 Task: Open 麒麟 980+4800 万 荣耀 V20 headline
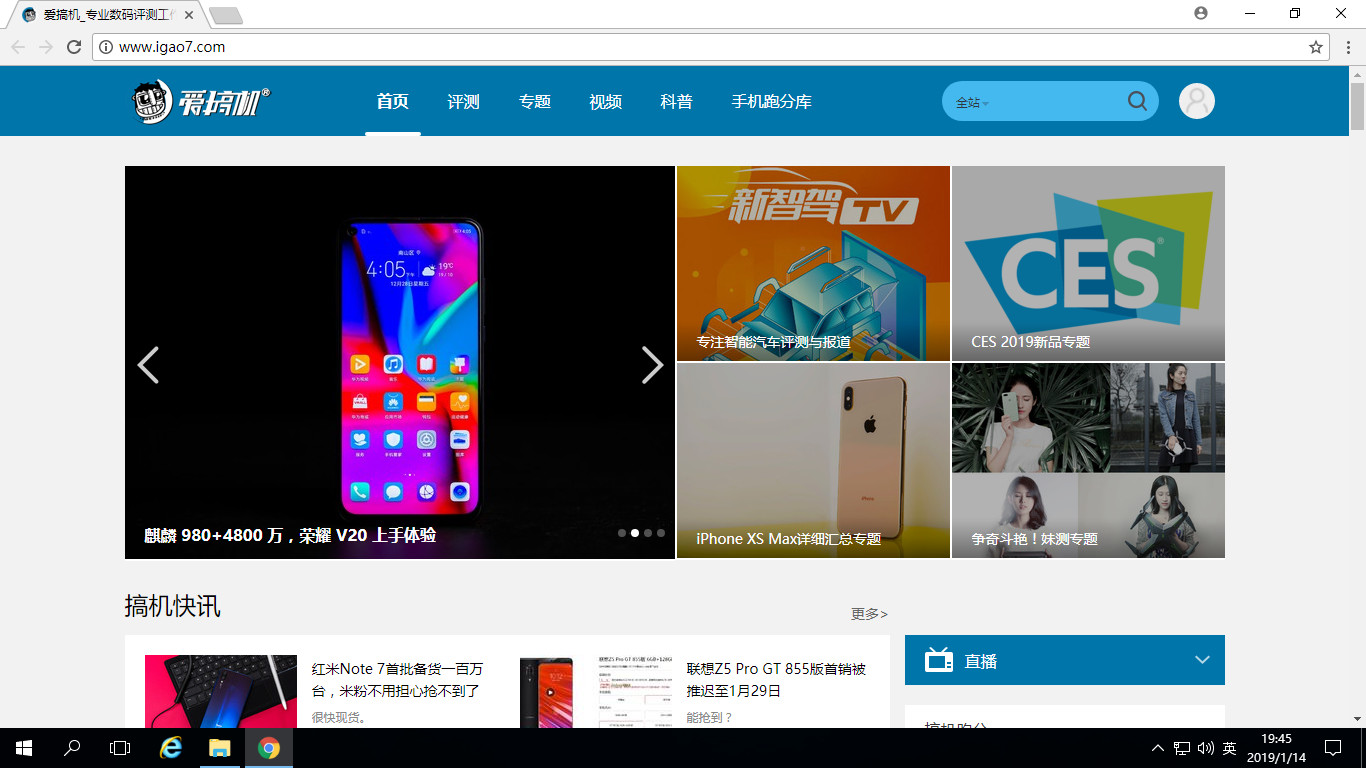[x=290, y=535]
